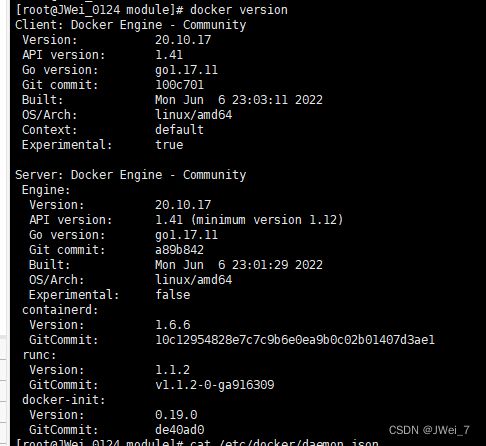This screenshot has width=486, height=446.
Task: Click the long containerd GitCommit hash
Action: [x=295, y=340]
